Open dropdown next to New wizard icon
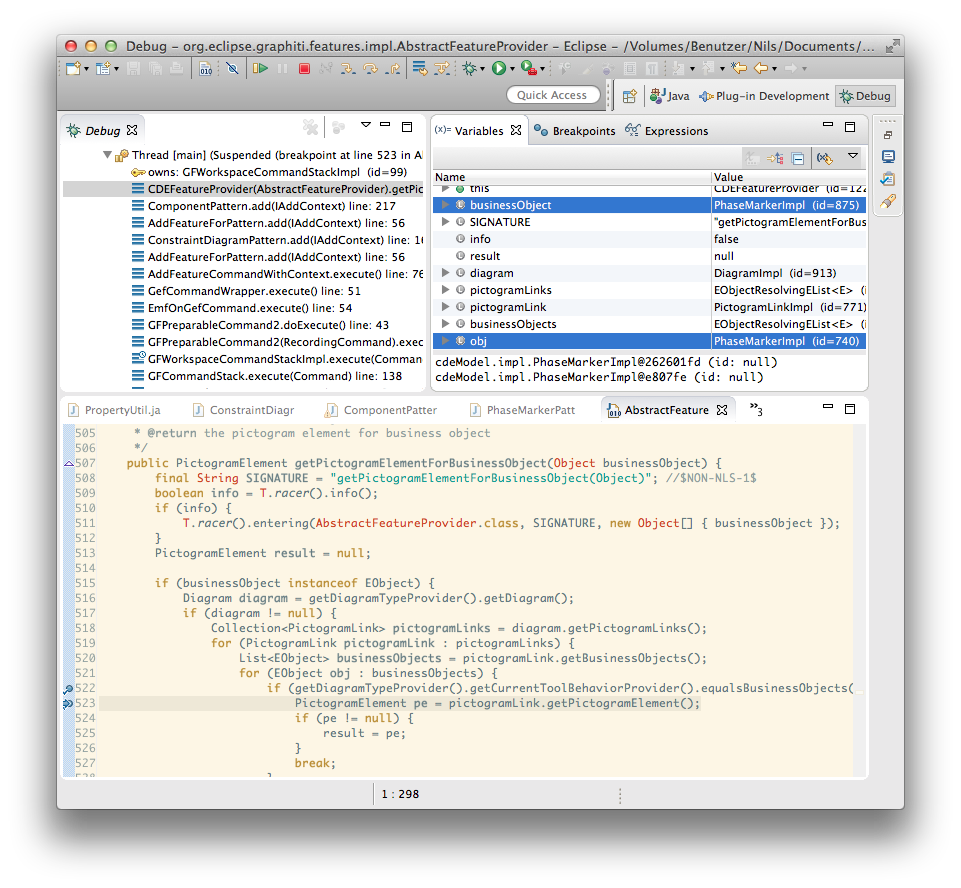The height and width of the screenshot is (888, 961). [86, 69]
